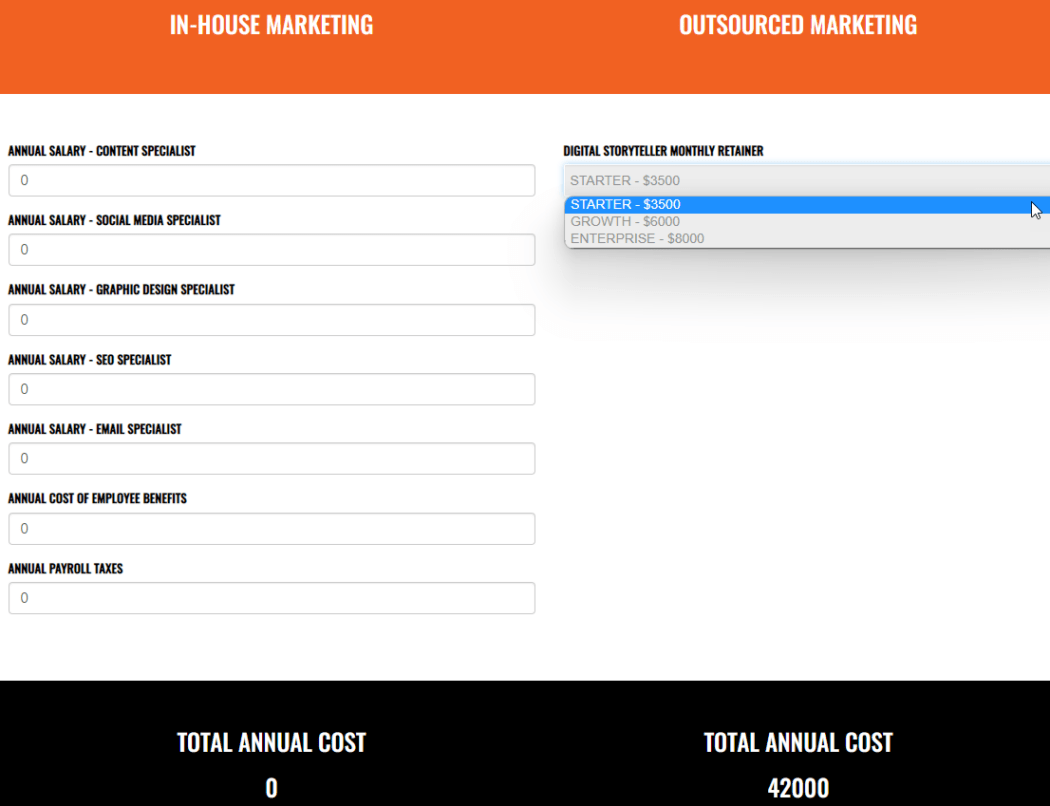Click the SEO Specialist annual salary input
The image size is (1050, 806).
(x=271, y=389)
